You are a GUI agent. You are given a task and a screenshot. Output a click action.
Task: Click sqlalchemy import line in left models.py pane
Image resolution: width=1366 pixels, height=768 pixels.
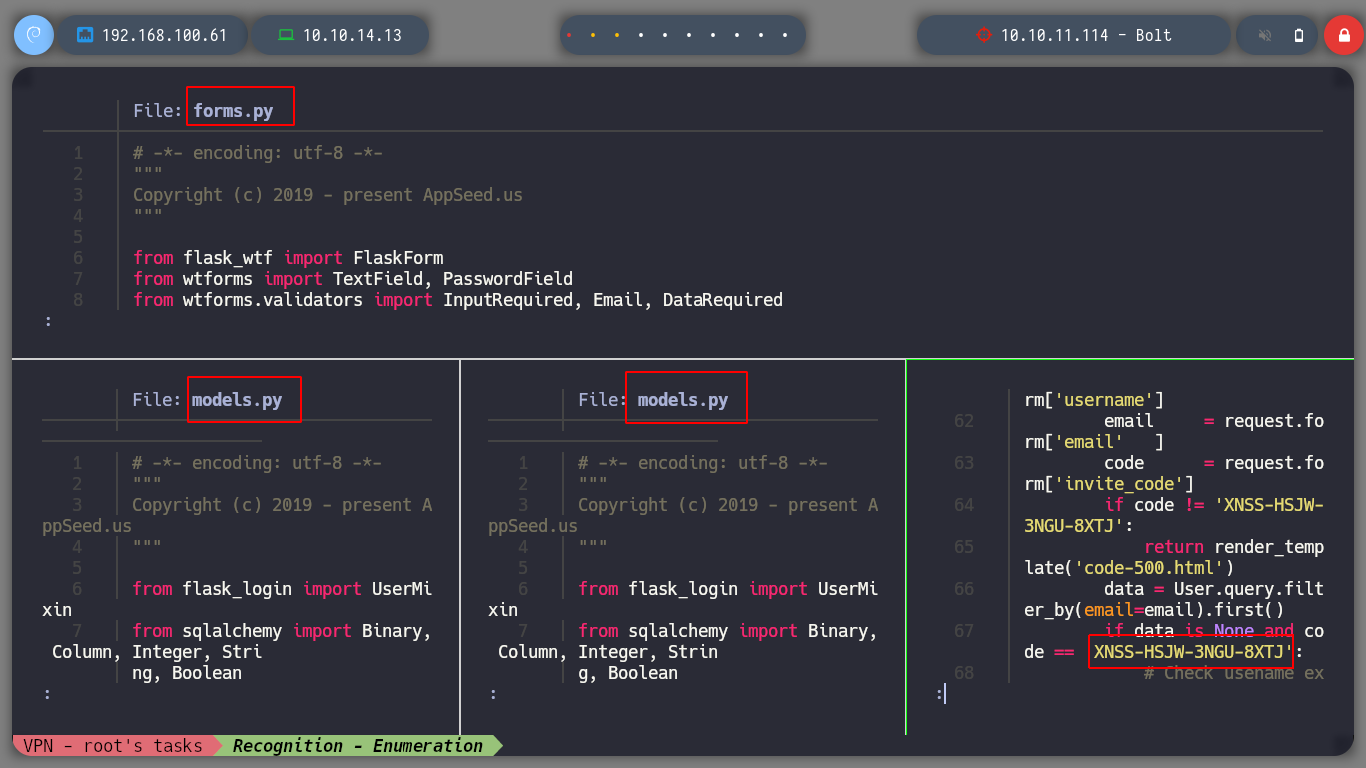pos(282,631)
